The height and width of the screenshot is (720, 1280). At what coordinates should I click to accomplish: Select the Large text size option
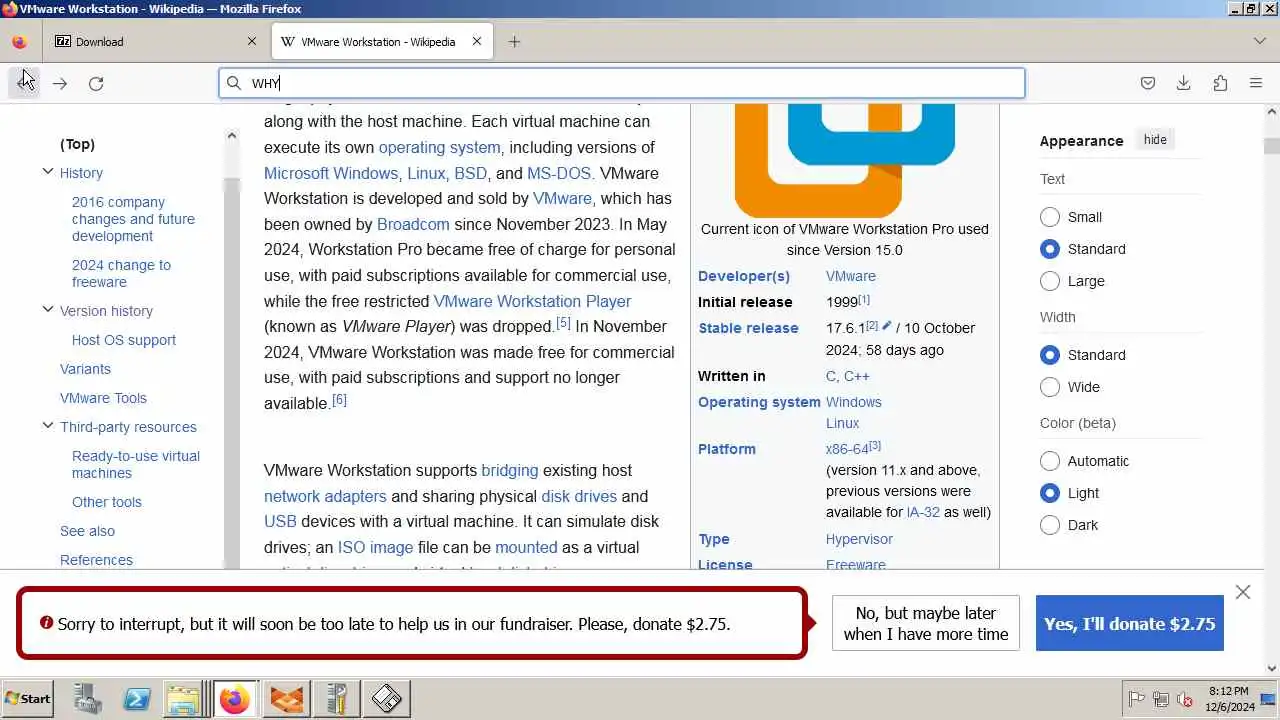pos(1050,281)
